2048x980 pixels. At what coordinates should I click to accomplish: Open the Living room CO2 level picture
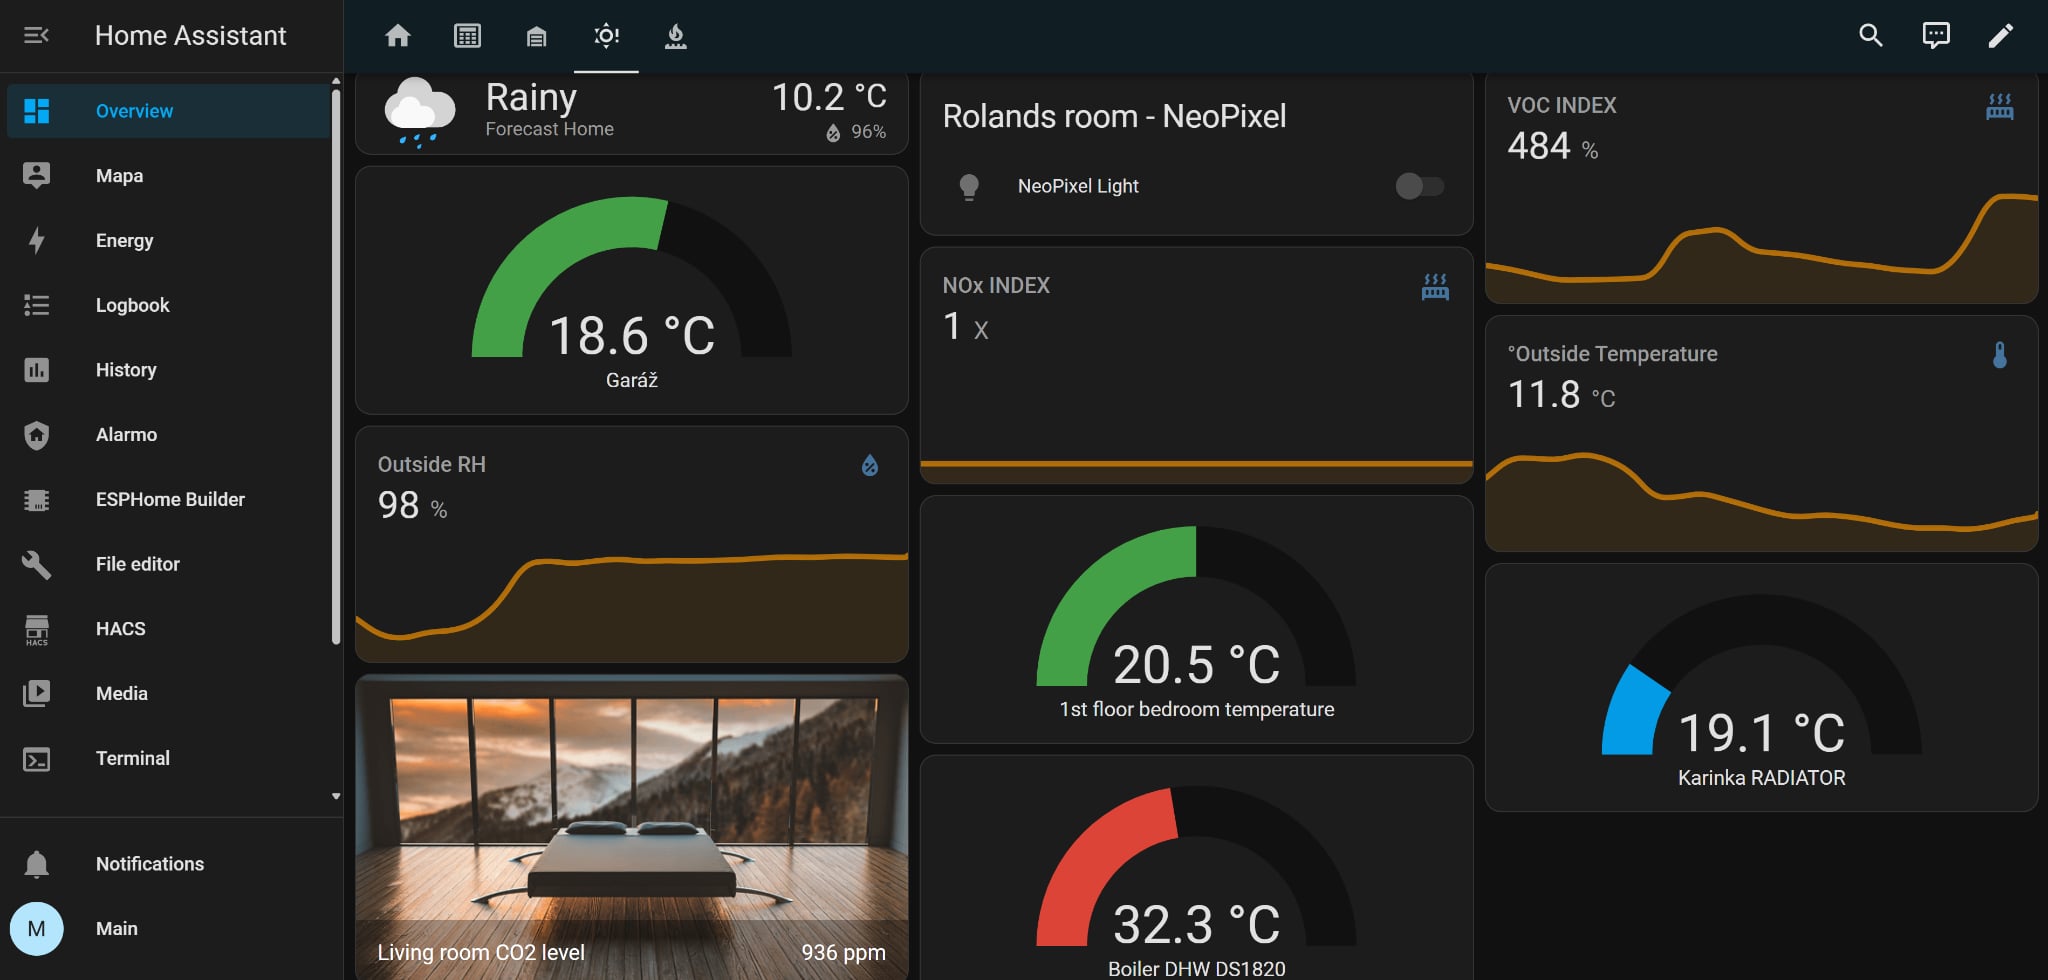tap(632, 826)
